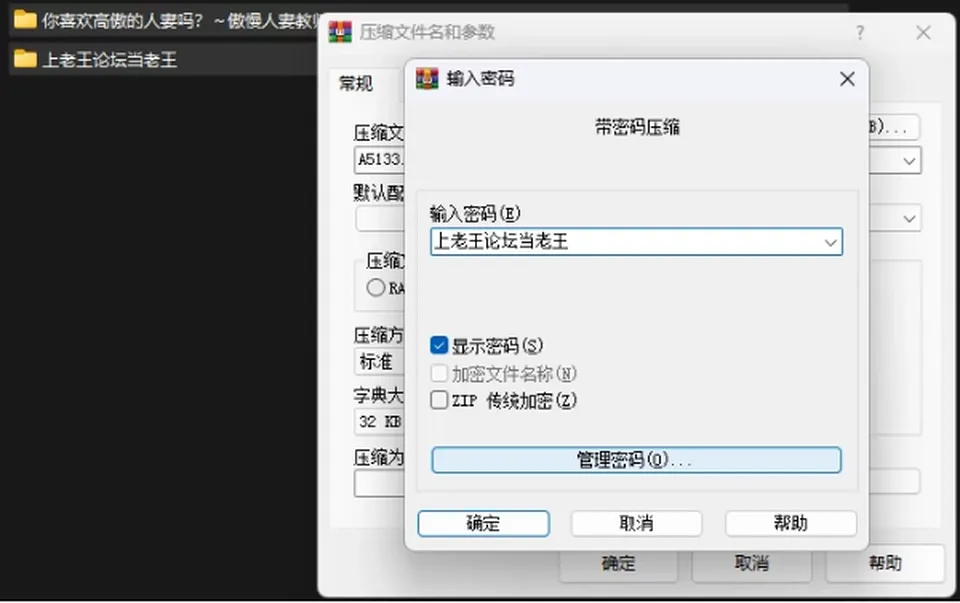Select the RAR radio button under 压缩
The width and height of the screenshot is (960, 603).
click(375, 288)
